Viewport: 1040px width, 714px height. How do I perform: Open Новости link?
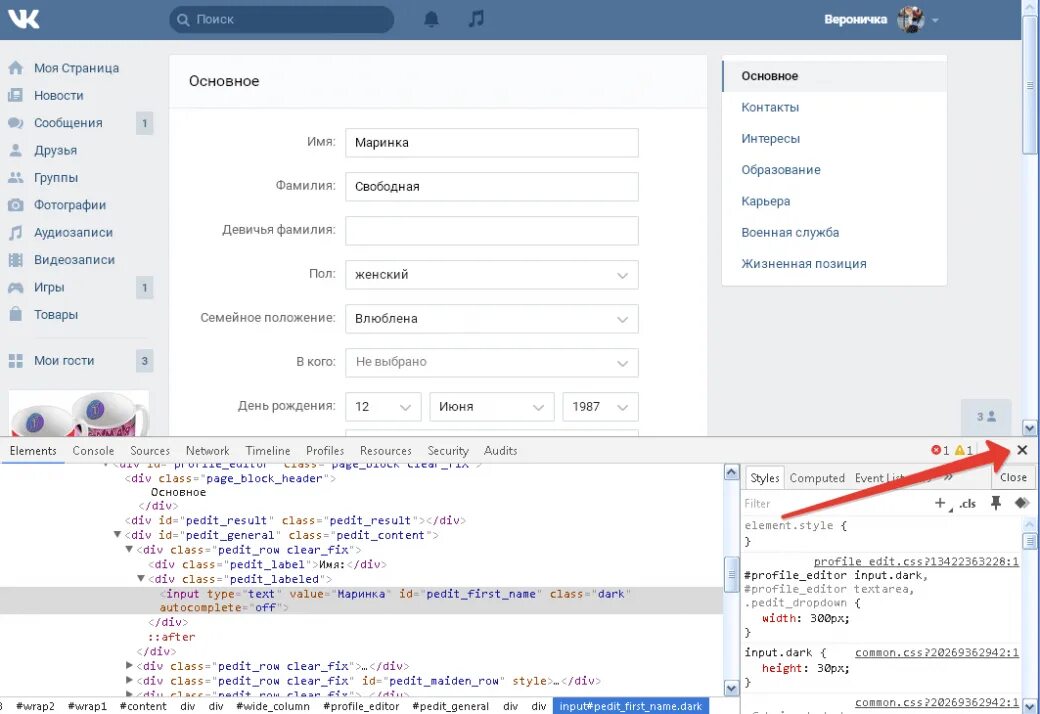point(58,95)
